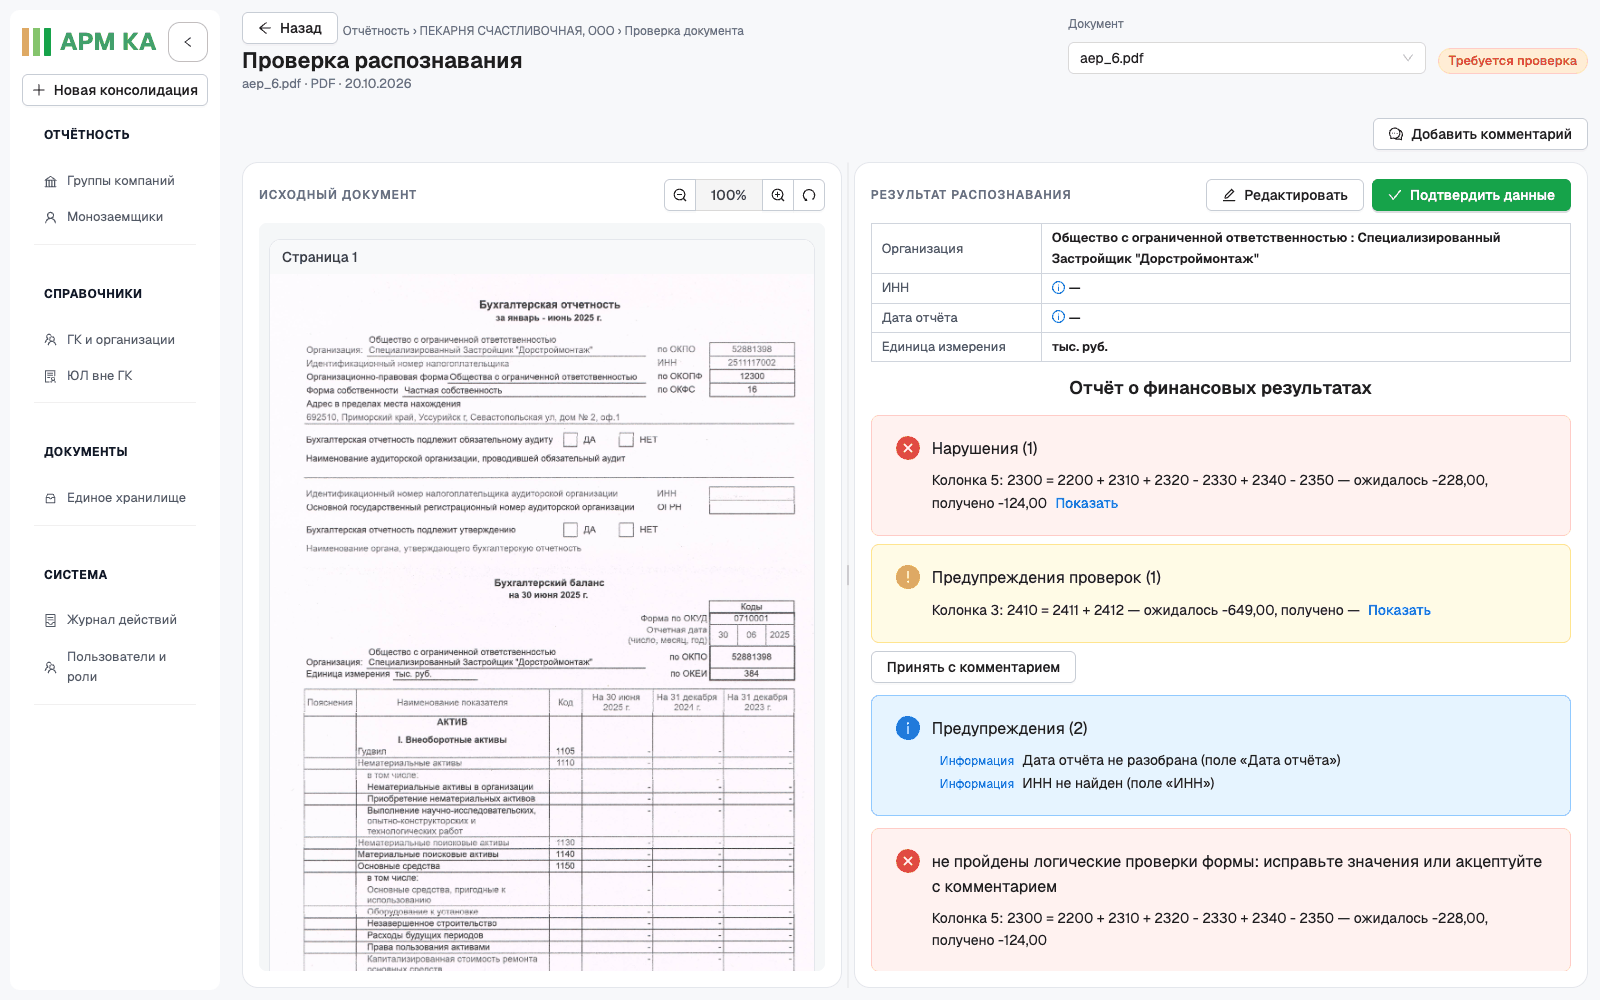Click Отчётность in the breadcrumb
The image size is (1600, 1000).
pos(376,31)
